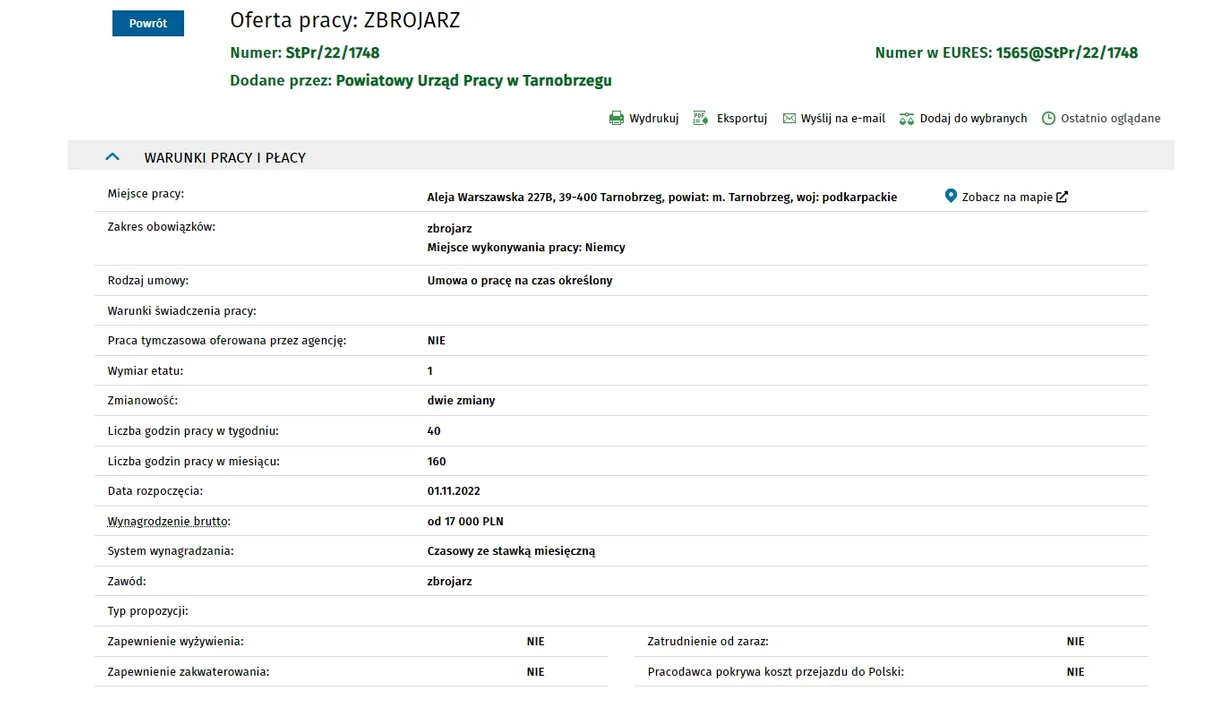Click Umowa o pracę na czas określony

[520, 281]
